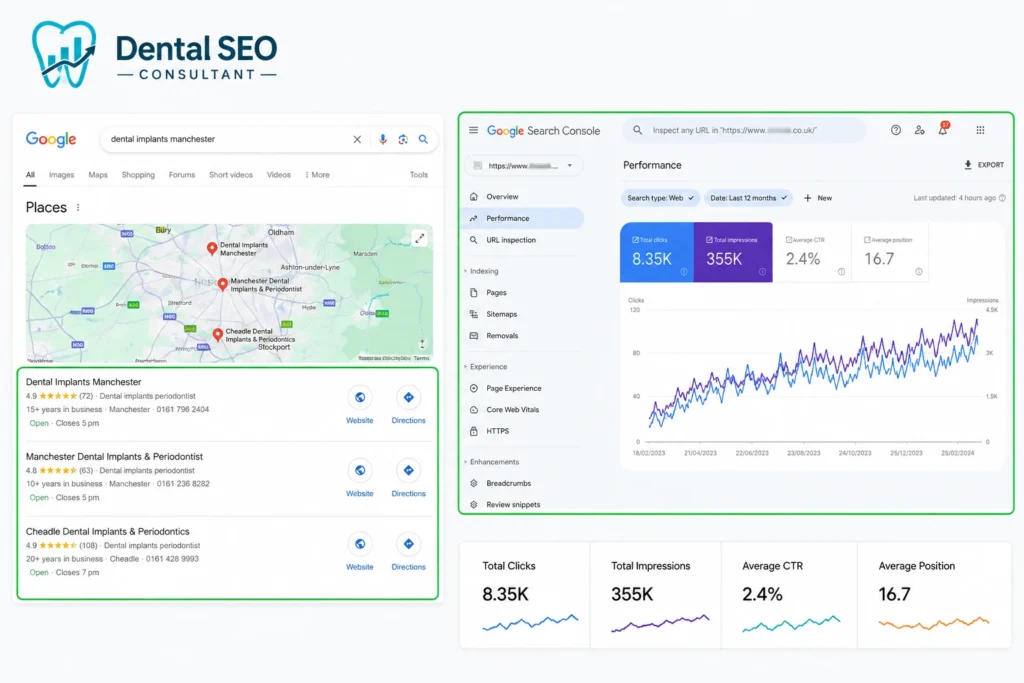Add a New filter

(818, 198)
